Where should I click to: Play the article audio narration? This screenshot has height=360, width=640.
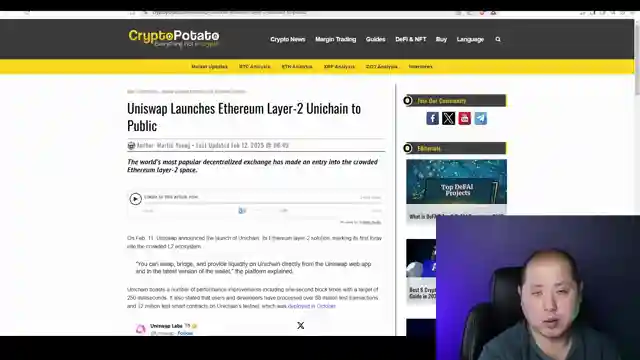(136, 199)
